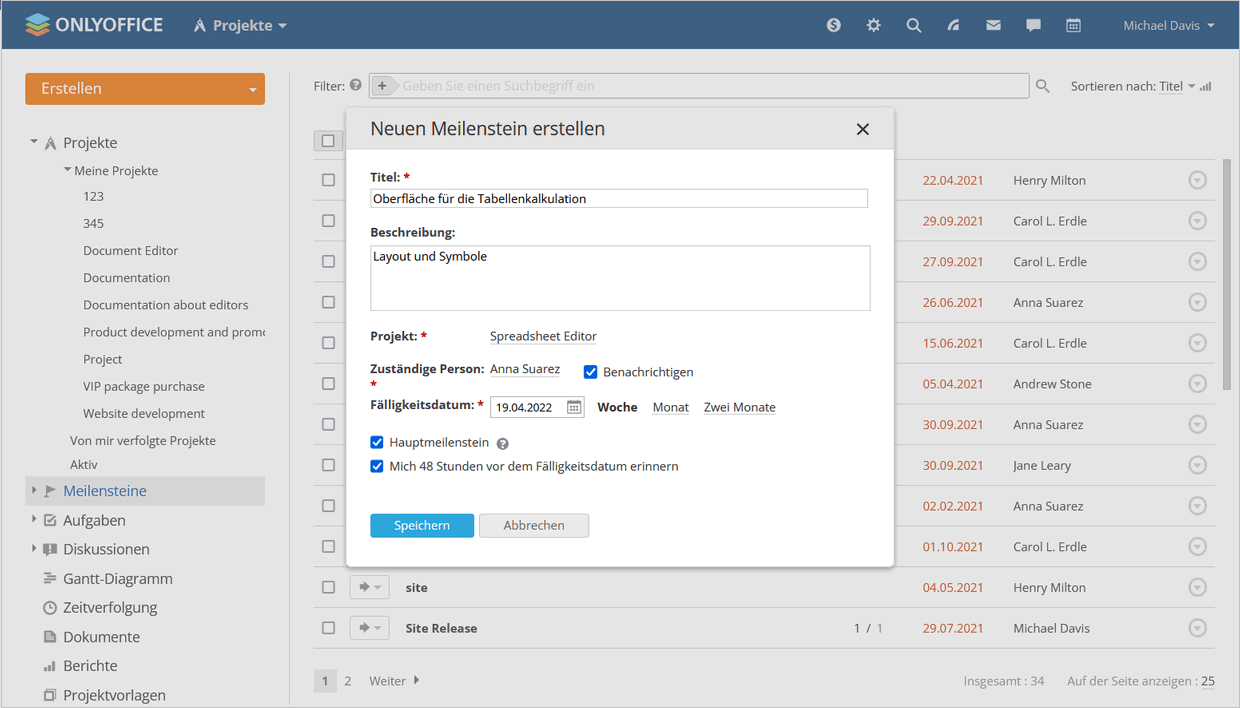
Task: Open the Projekte module dropdown in header
Action: click(241, 25)
